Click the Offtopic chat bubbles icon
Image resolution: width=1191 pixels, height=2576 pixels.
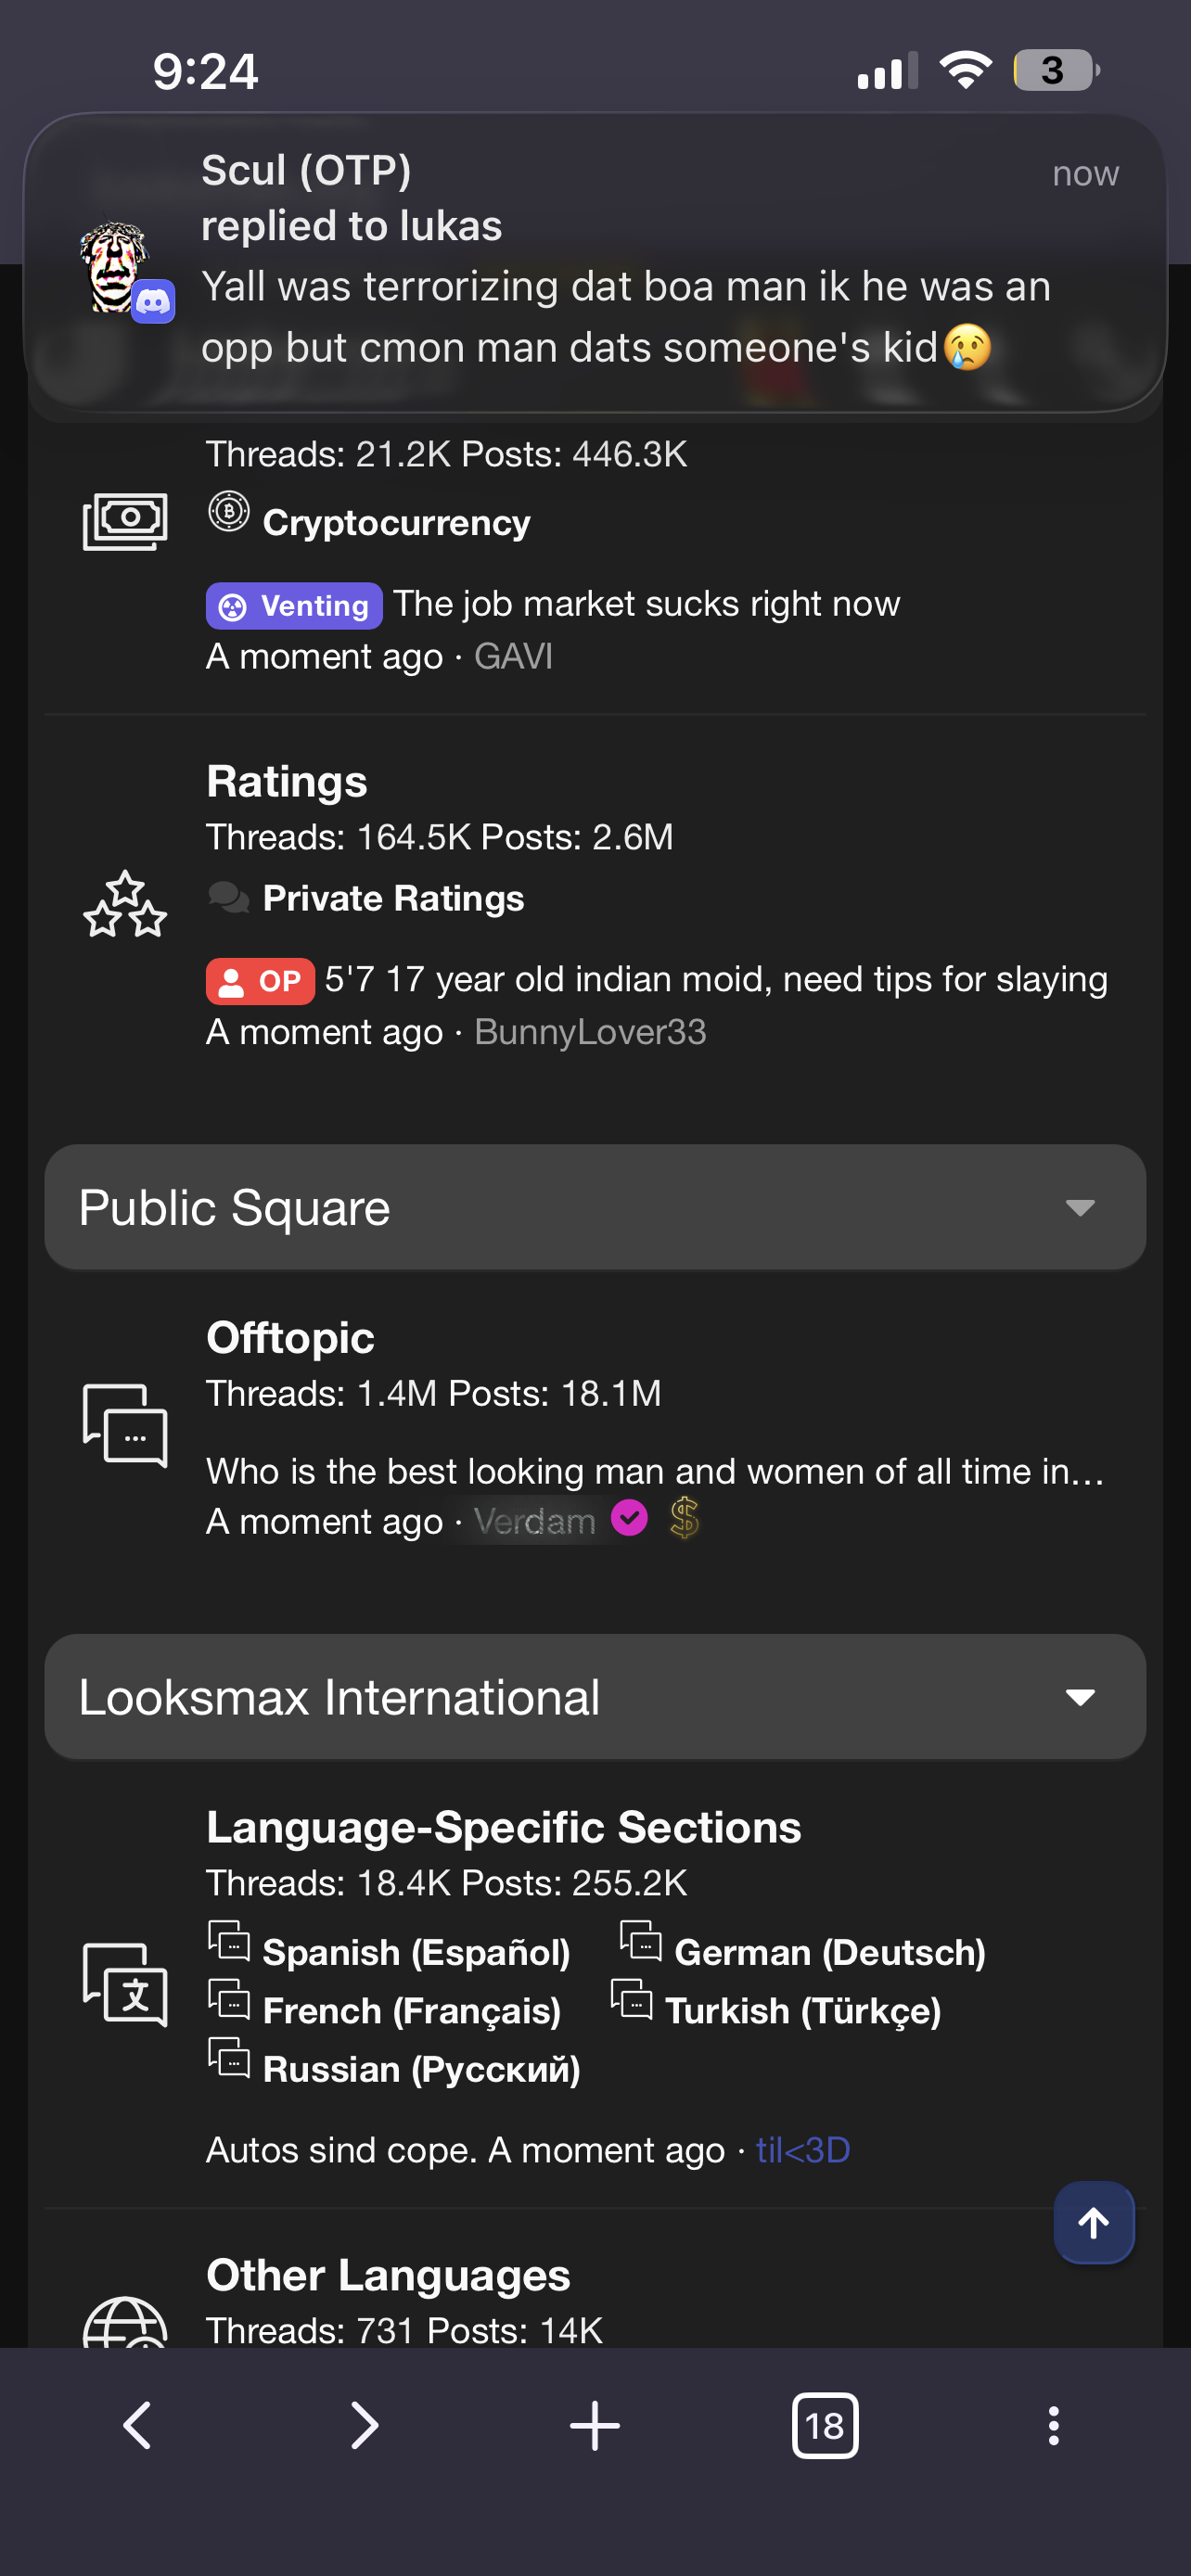coord(125,1425)
